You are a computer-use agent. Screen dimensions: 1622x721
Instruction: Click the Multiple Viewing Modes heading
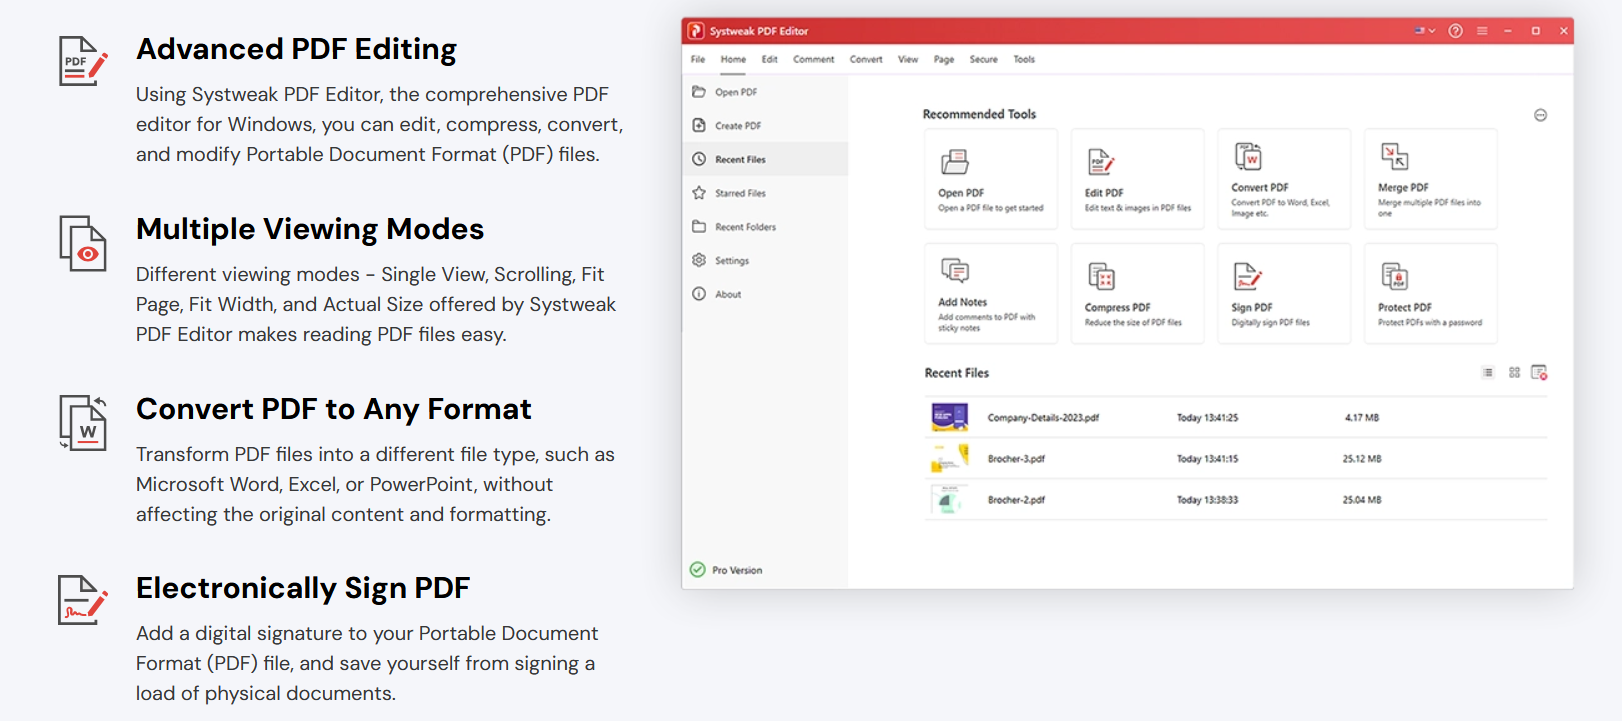pos(310,229)
